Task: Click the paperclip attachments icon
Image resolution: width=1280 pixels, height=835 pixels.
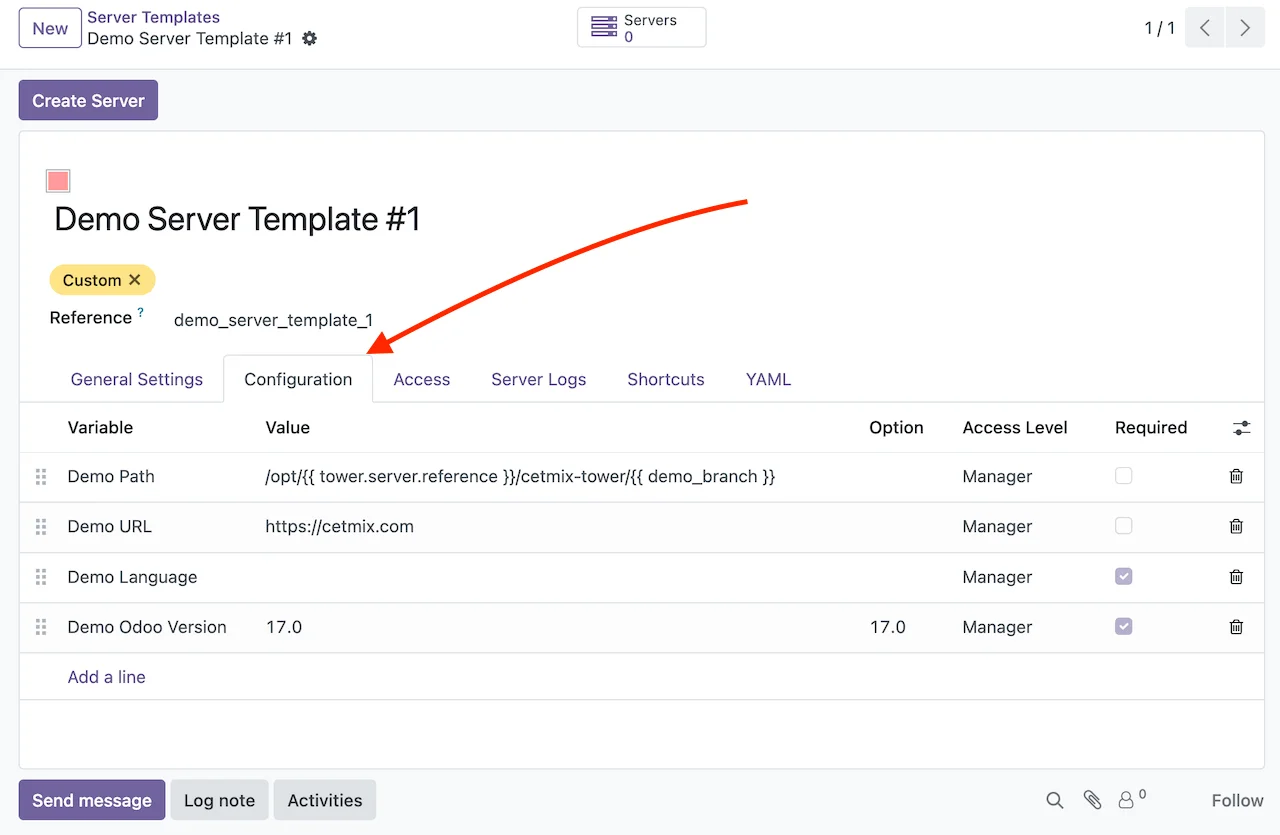Action: [1092, 800]
